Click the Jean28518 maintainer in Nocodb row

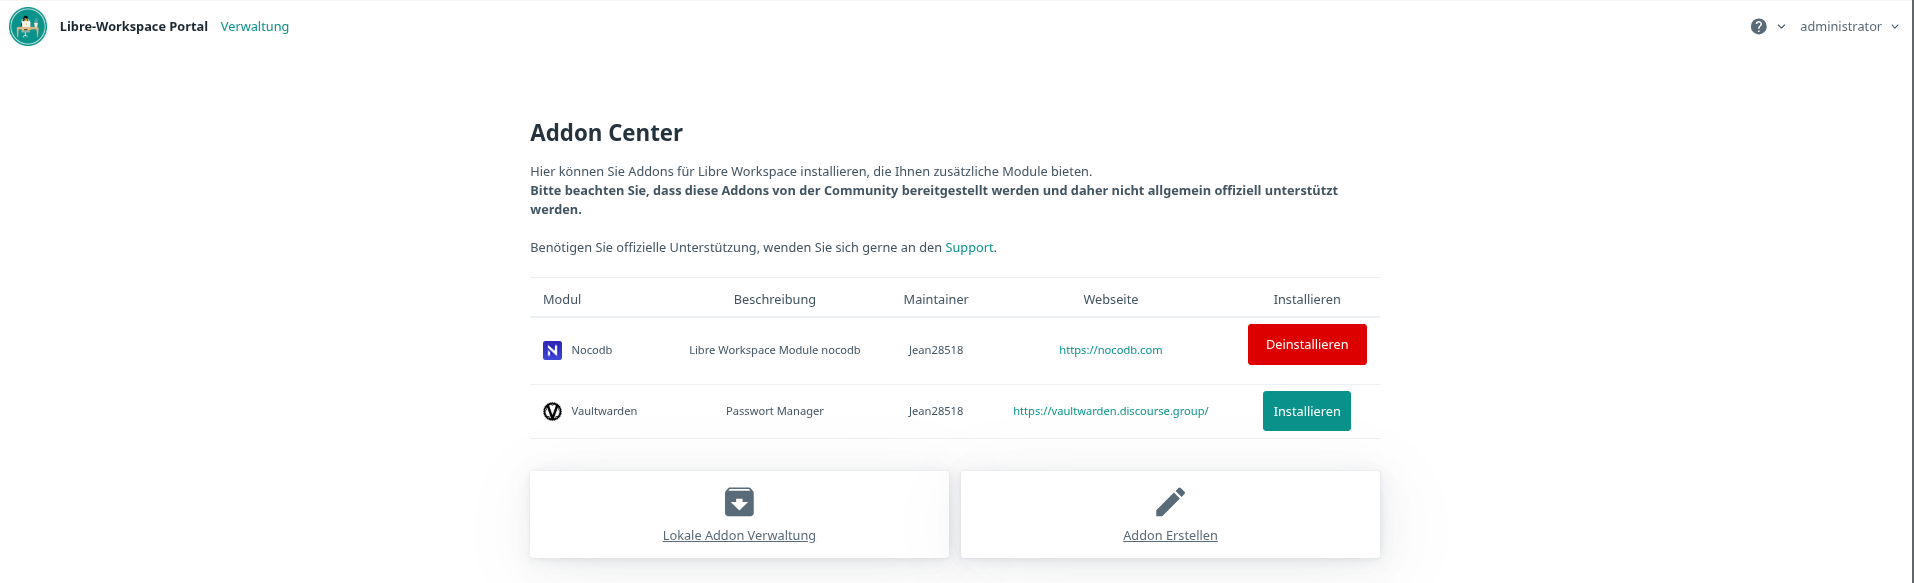tap(936, 350)
